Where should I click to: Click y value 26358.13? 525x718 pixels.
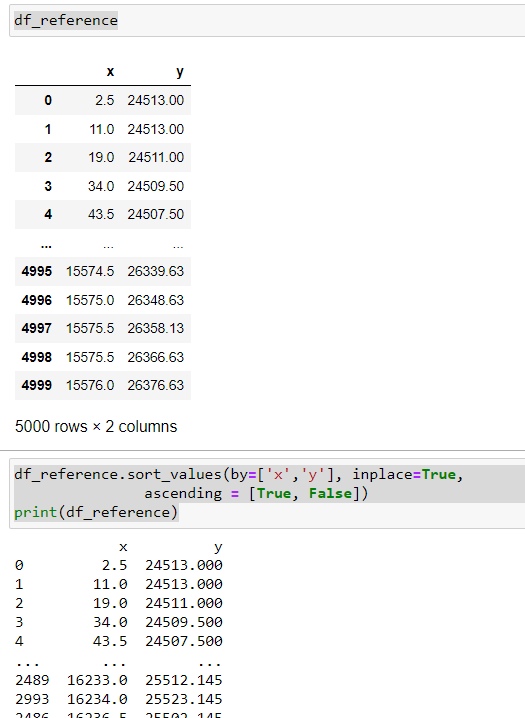(x=156, y=328)
